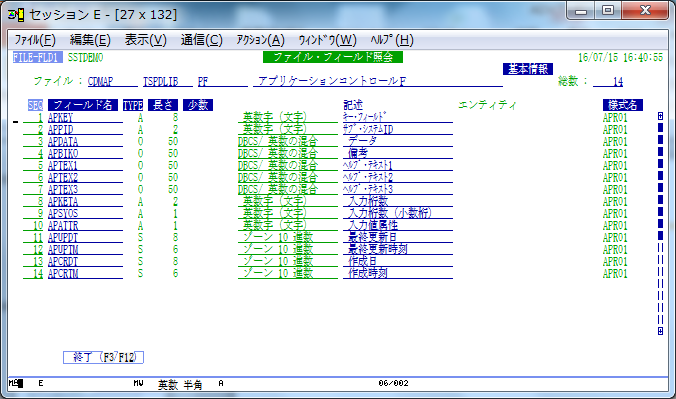
Task: Open the ウィンドウ(W) menu
Action: [328, 40]
